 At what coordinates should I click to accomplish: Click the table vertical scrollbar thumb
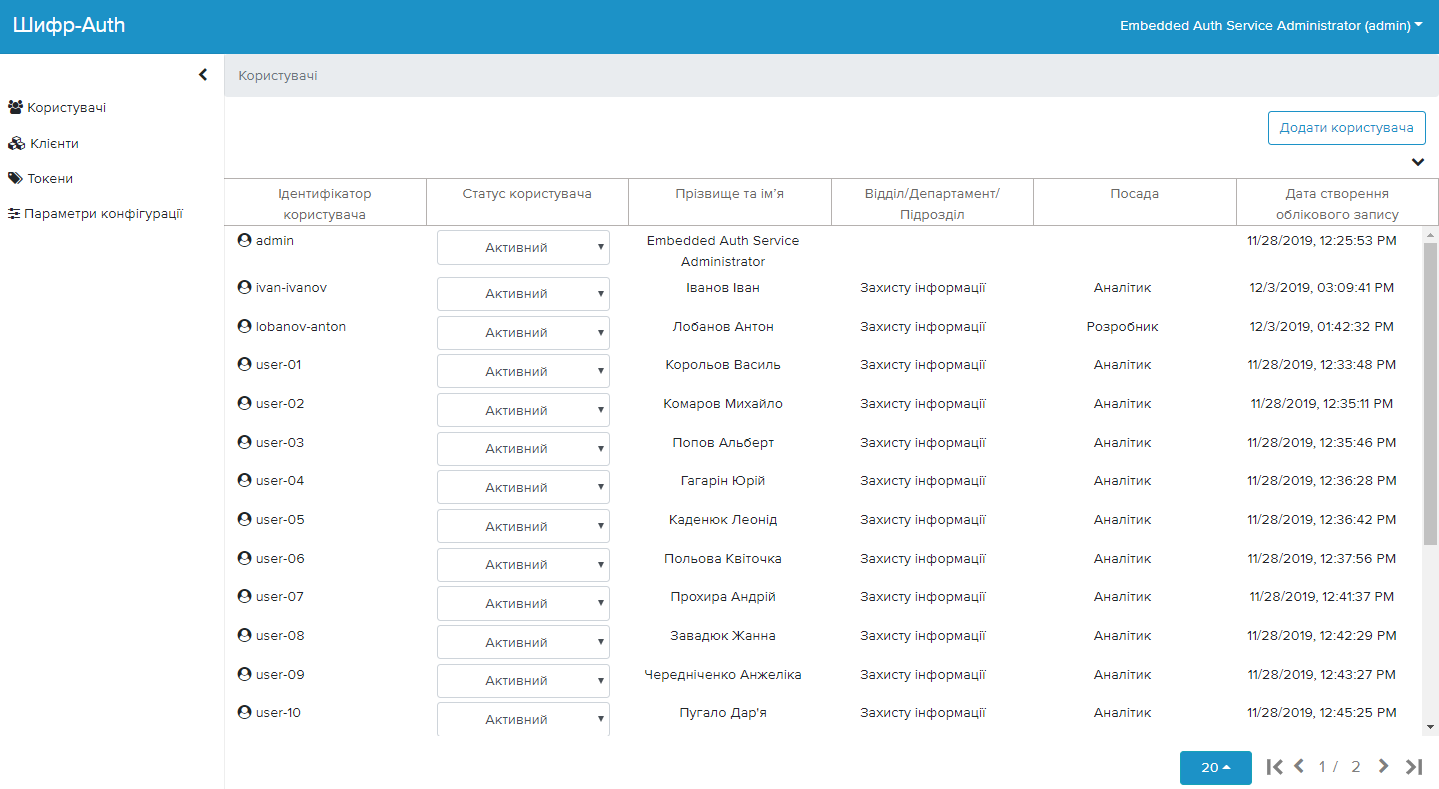[1430, 393]
